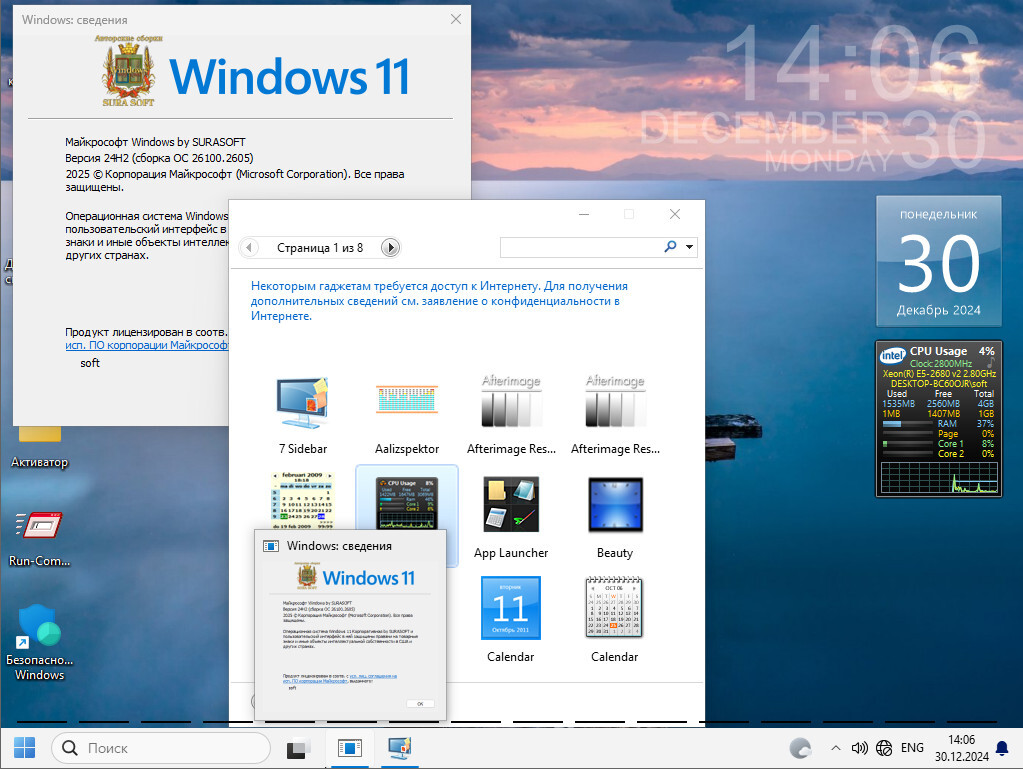Open the Windows Start menu
Screen dimensions: 1023x769
coord(24,747)
